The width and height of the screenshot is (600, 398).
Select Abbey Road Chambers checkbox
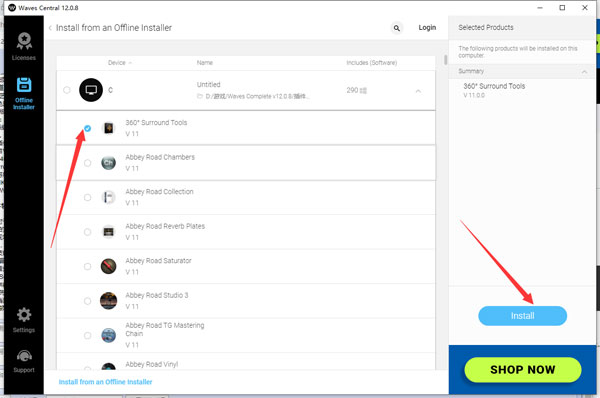click(x=88, y=163)
